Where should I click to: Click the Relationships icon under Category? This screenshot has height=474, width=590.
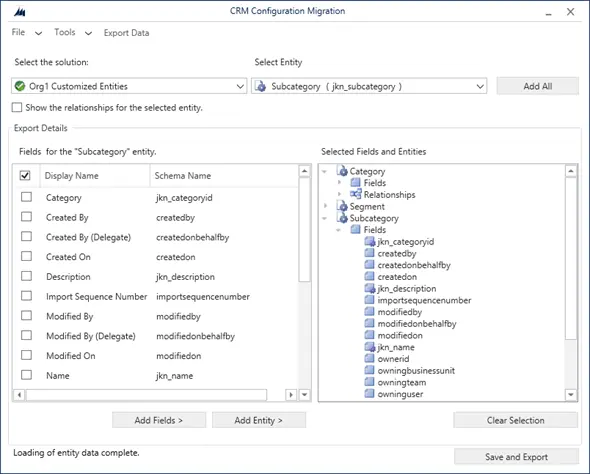tap(356, 194)
